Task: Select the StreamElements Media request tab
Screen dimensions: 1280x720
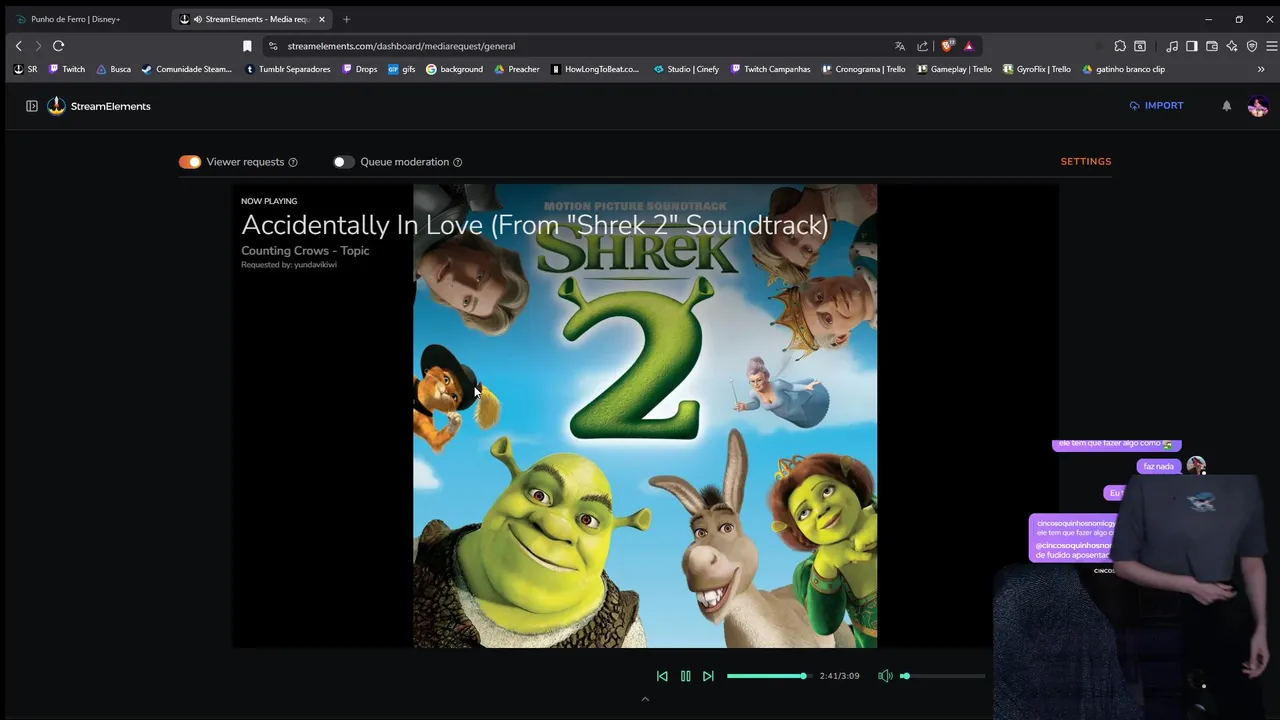Action: pyautogui.click(x=252, y=19)
